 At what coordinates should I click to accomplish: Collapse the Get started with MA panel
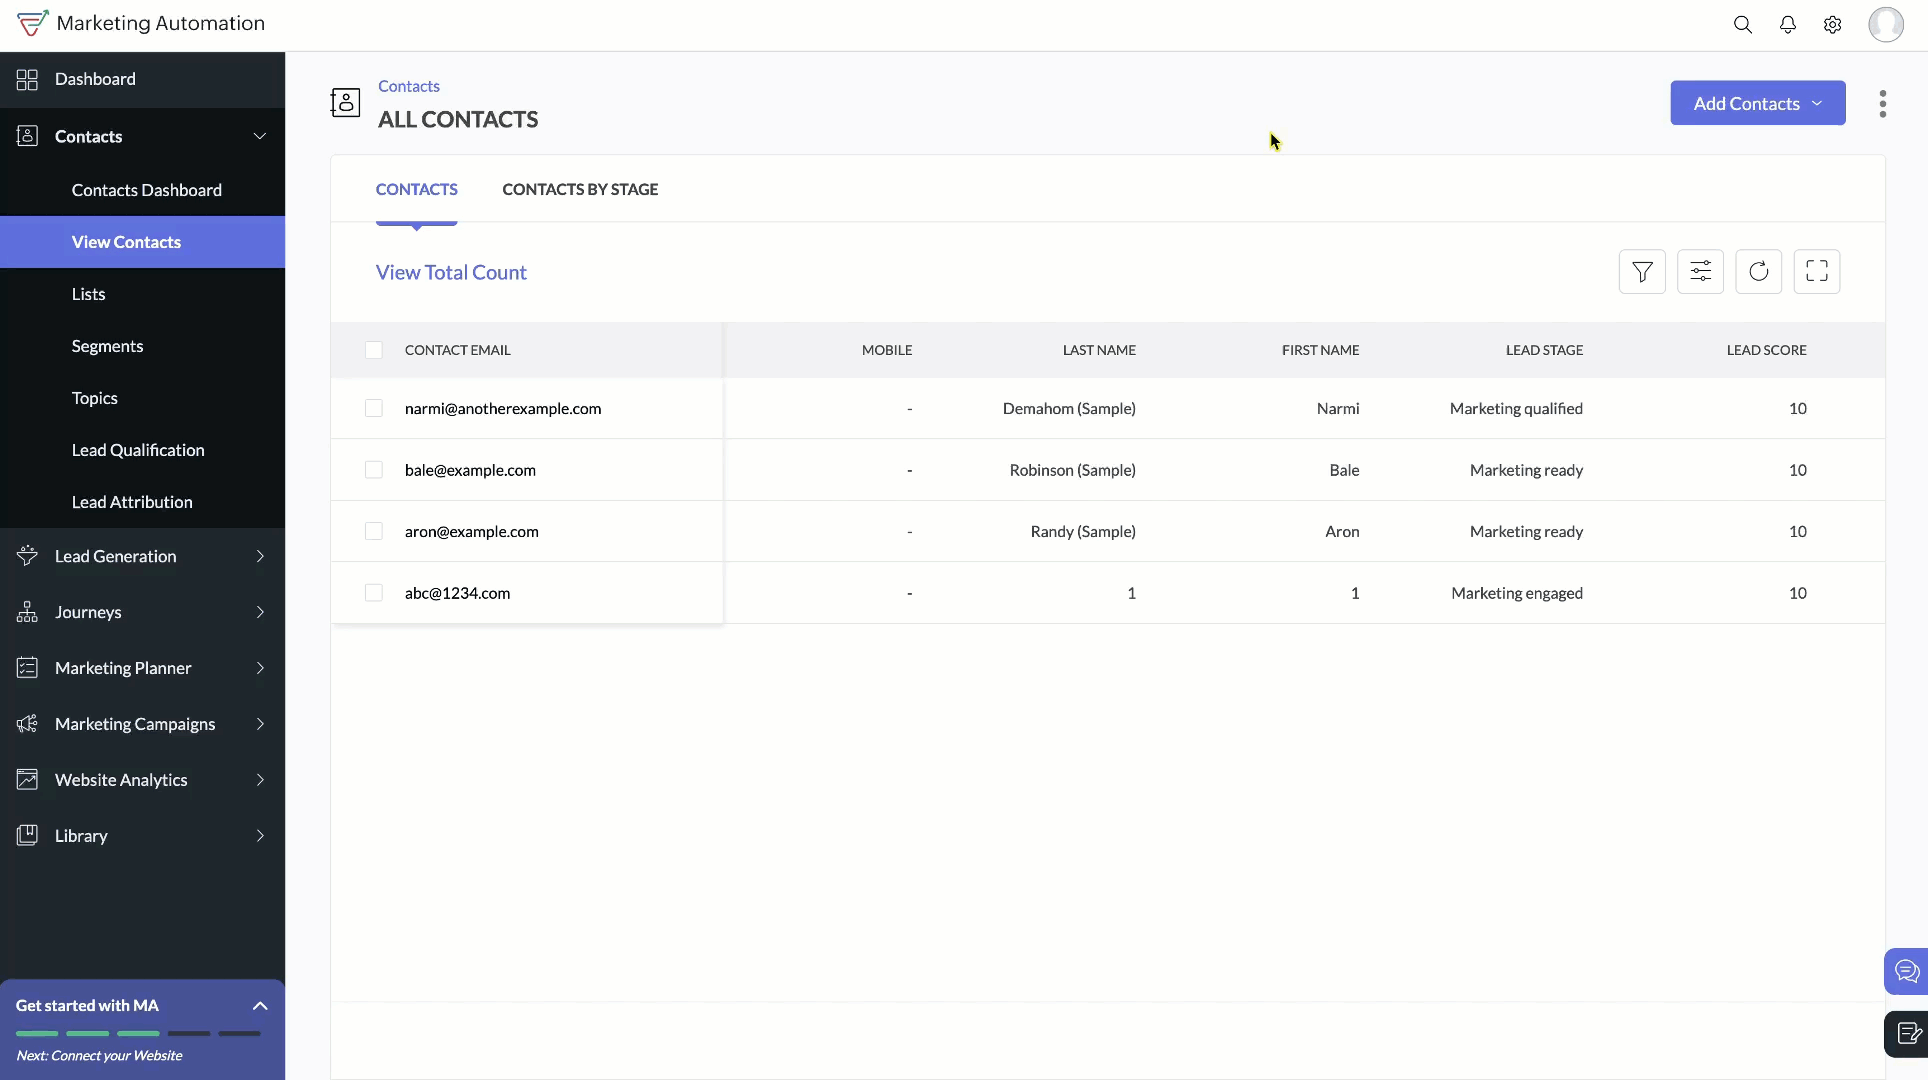click(x=260, y=1006)
